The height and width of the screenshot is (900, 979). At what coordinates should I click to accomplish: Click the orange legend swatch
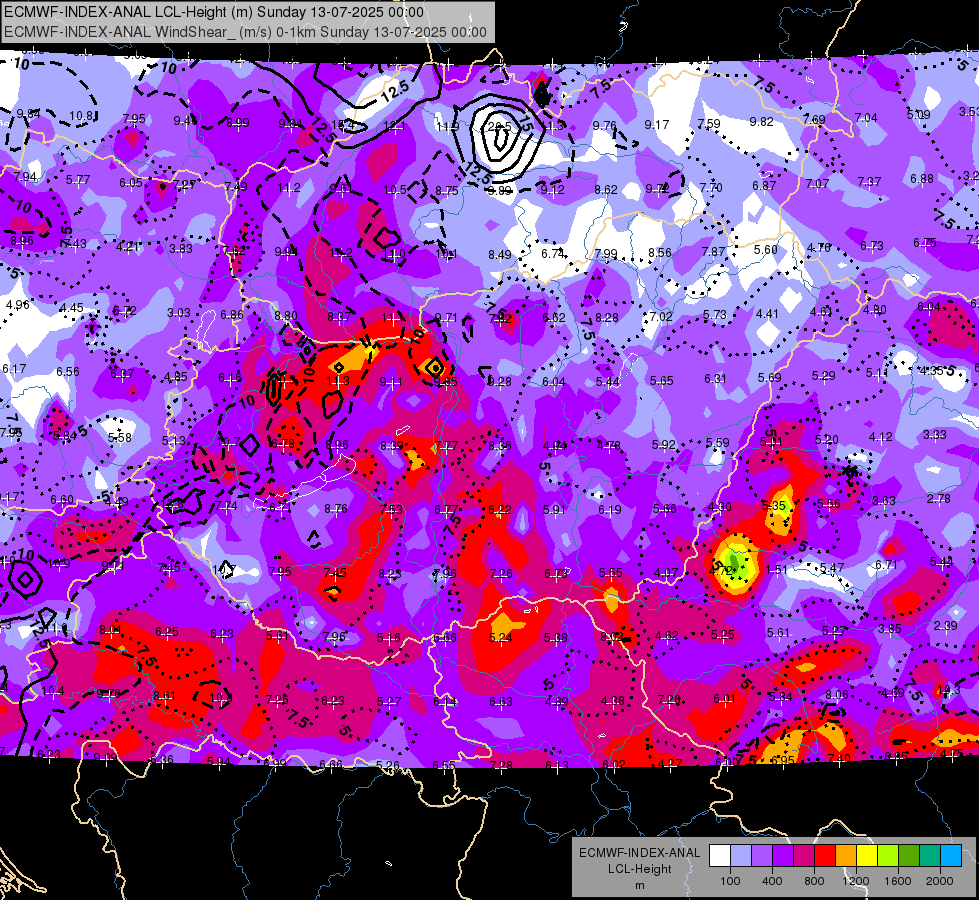coord(846,856)
